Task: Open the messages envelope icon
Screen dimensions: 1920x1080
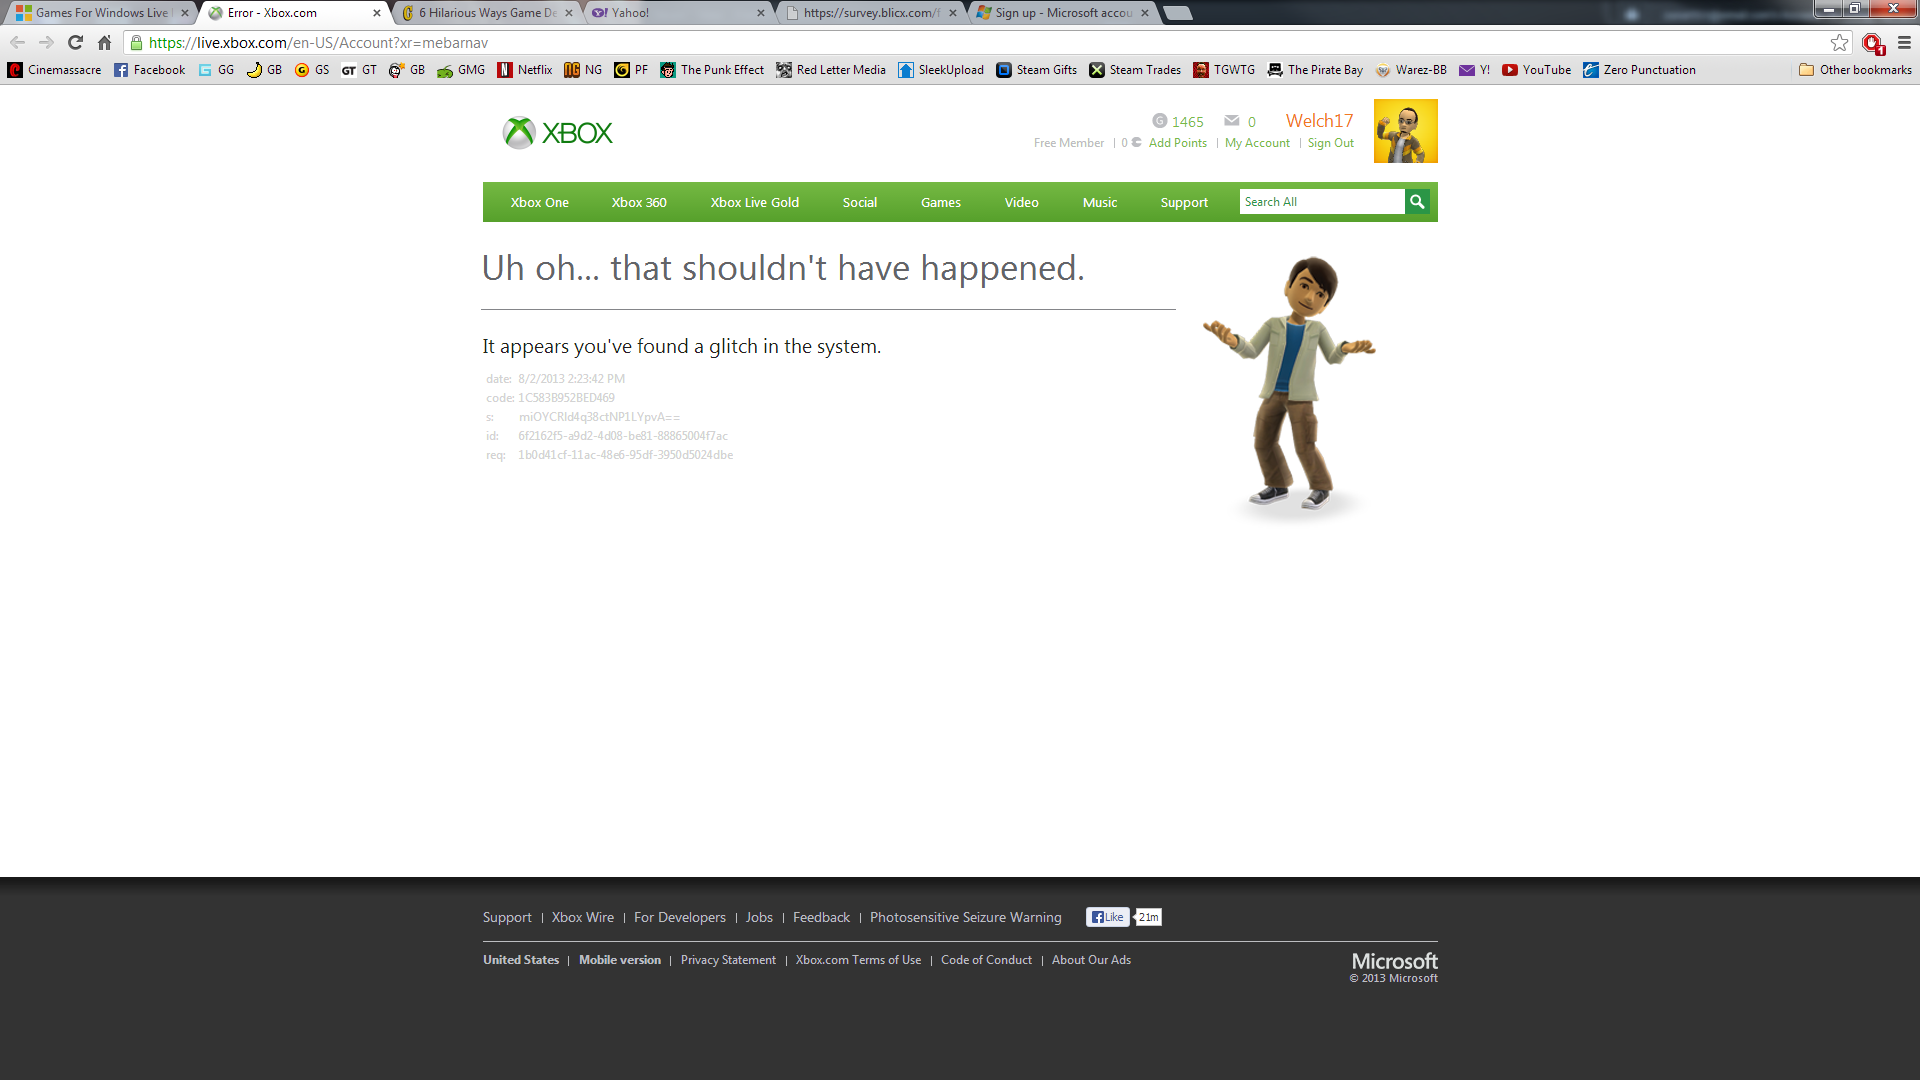Action: 1232,121
